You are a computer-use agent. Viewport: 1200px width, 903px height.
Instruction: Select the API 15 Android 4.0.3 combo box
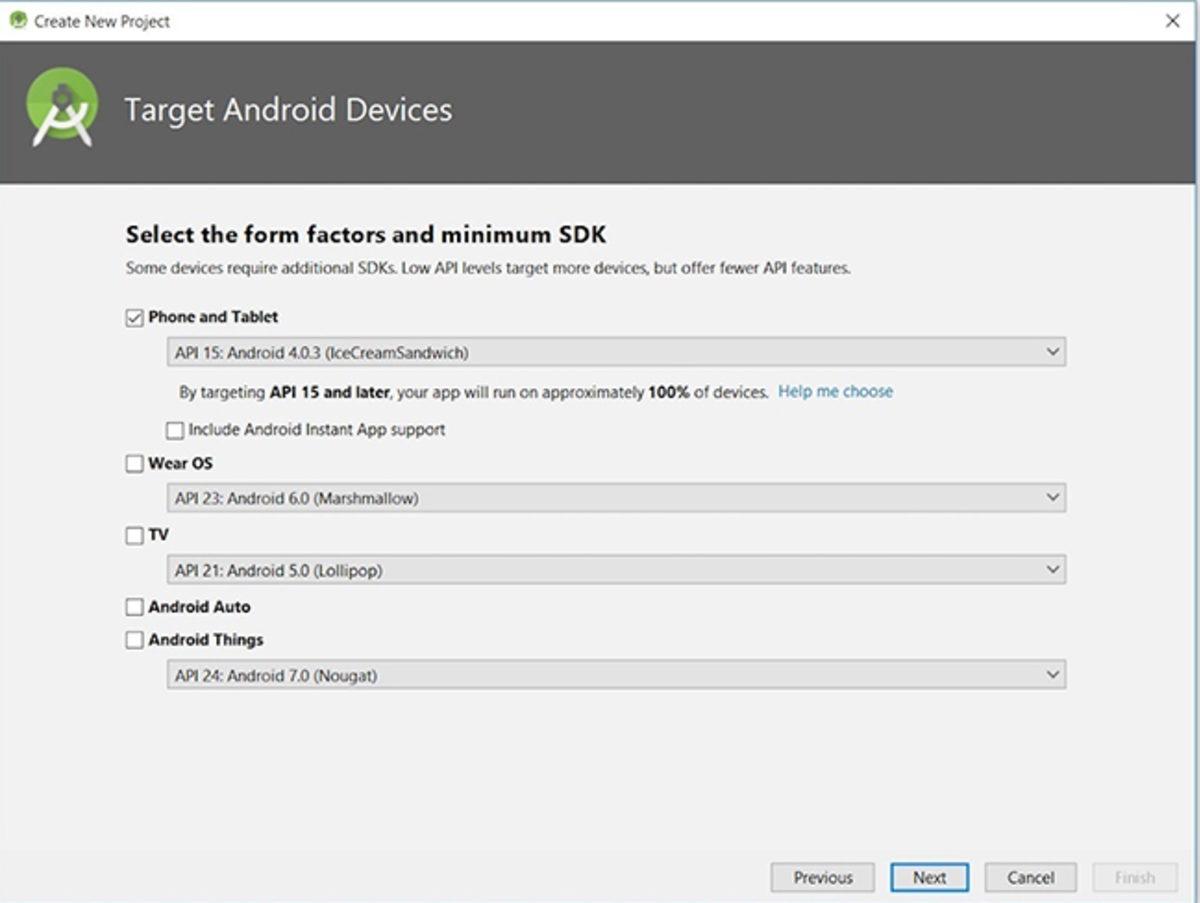click(x=600, y=352)
